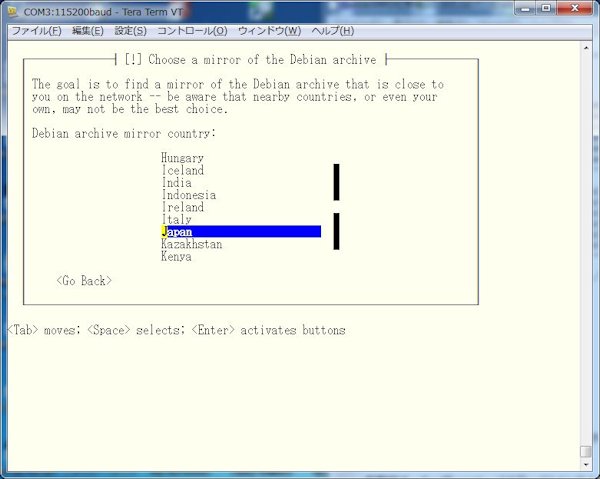Select Italy in the country list

point(176,219)
